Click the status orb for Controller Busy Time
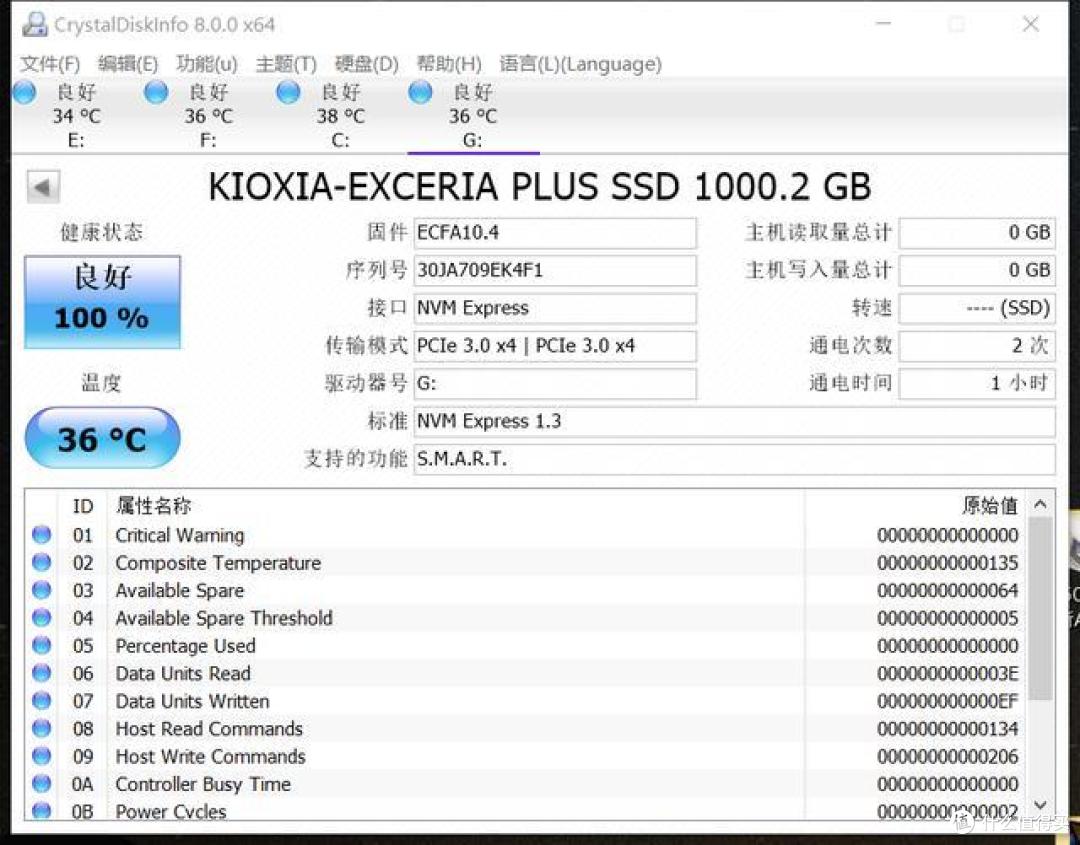This screenshot has width=1080, height=845. 42,784
